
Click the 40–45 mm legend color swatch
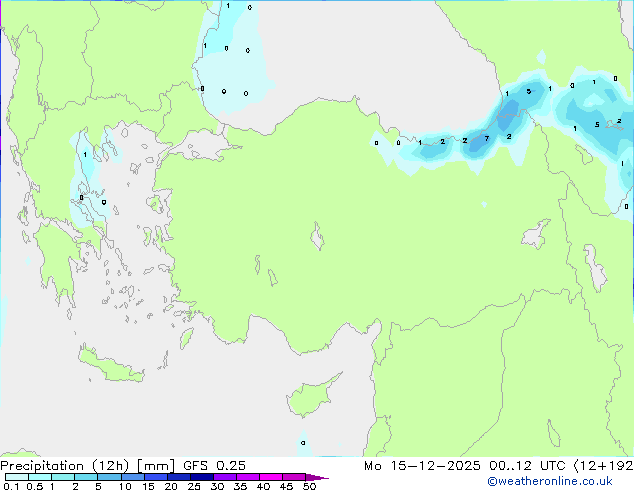click(x=271, y=477)
